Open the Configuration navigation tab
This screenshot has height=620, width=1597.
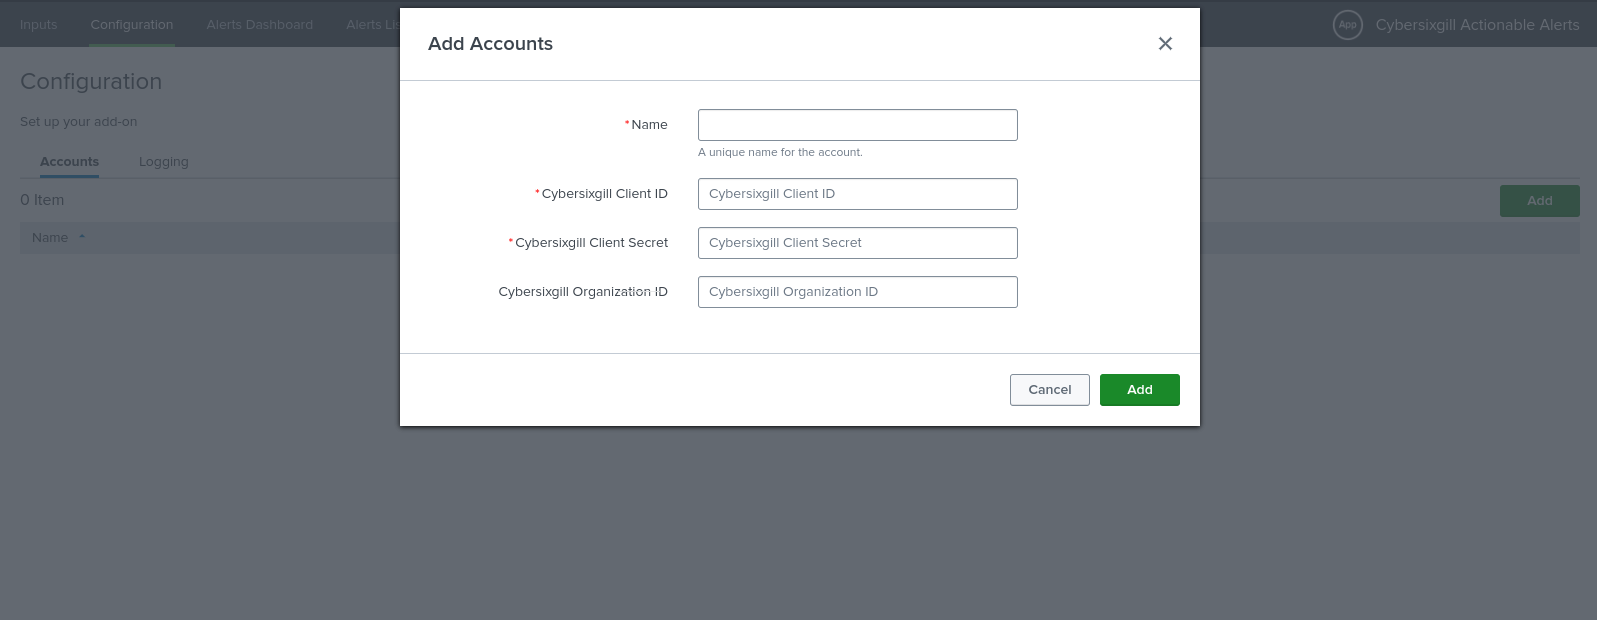tap(132, 24)
